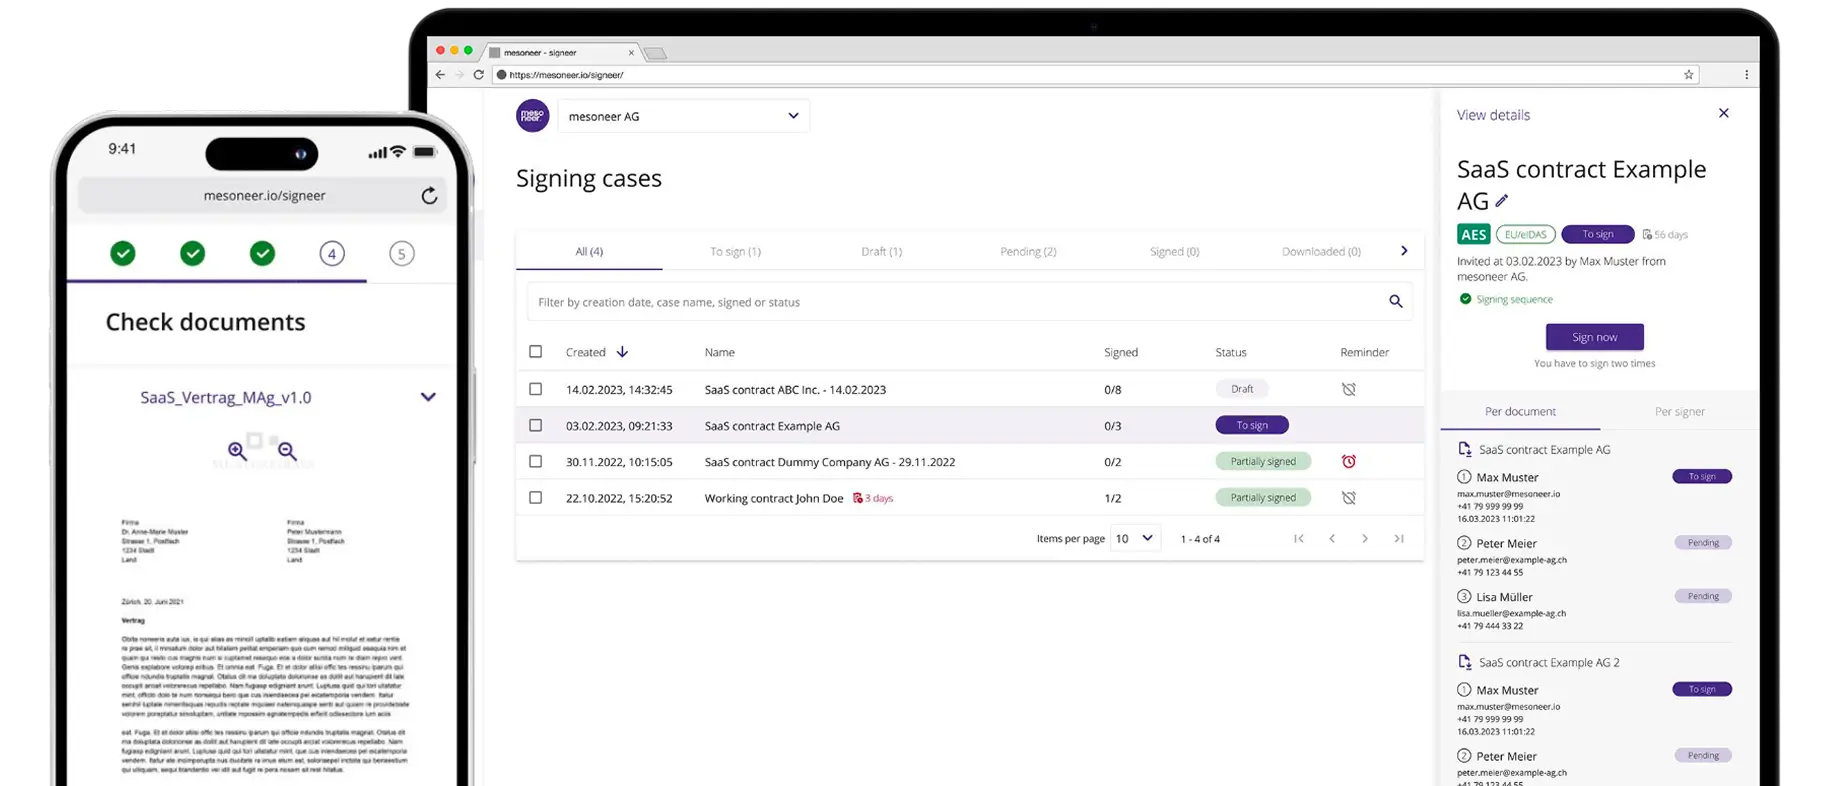Click Lisa Müller's Pending badge
Viewport: 1839px width, 786px height.
(x=1703, y=596)
